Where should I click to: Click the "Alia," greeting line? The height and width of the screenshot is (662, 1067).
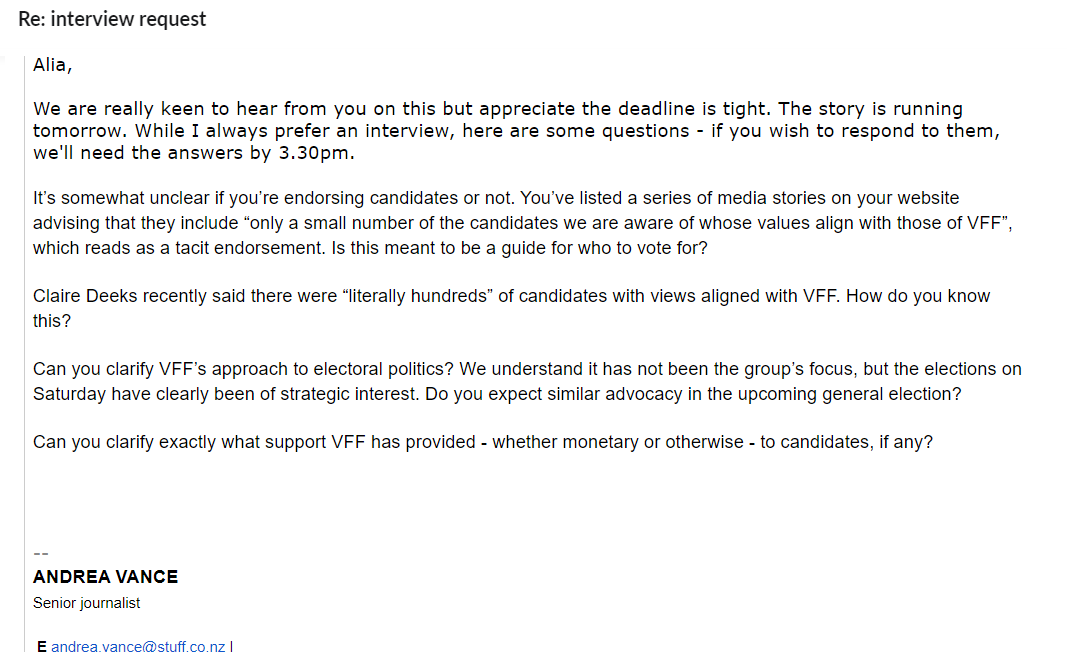coord(53,65)
